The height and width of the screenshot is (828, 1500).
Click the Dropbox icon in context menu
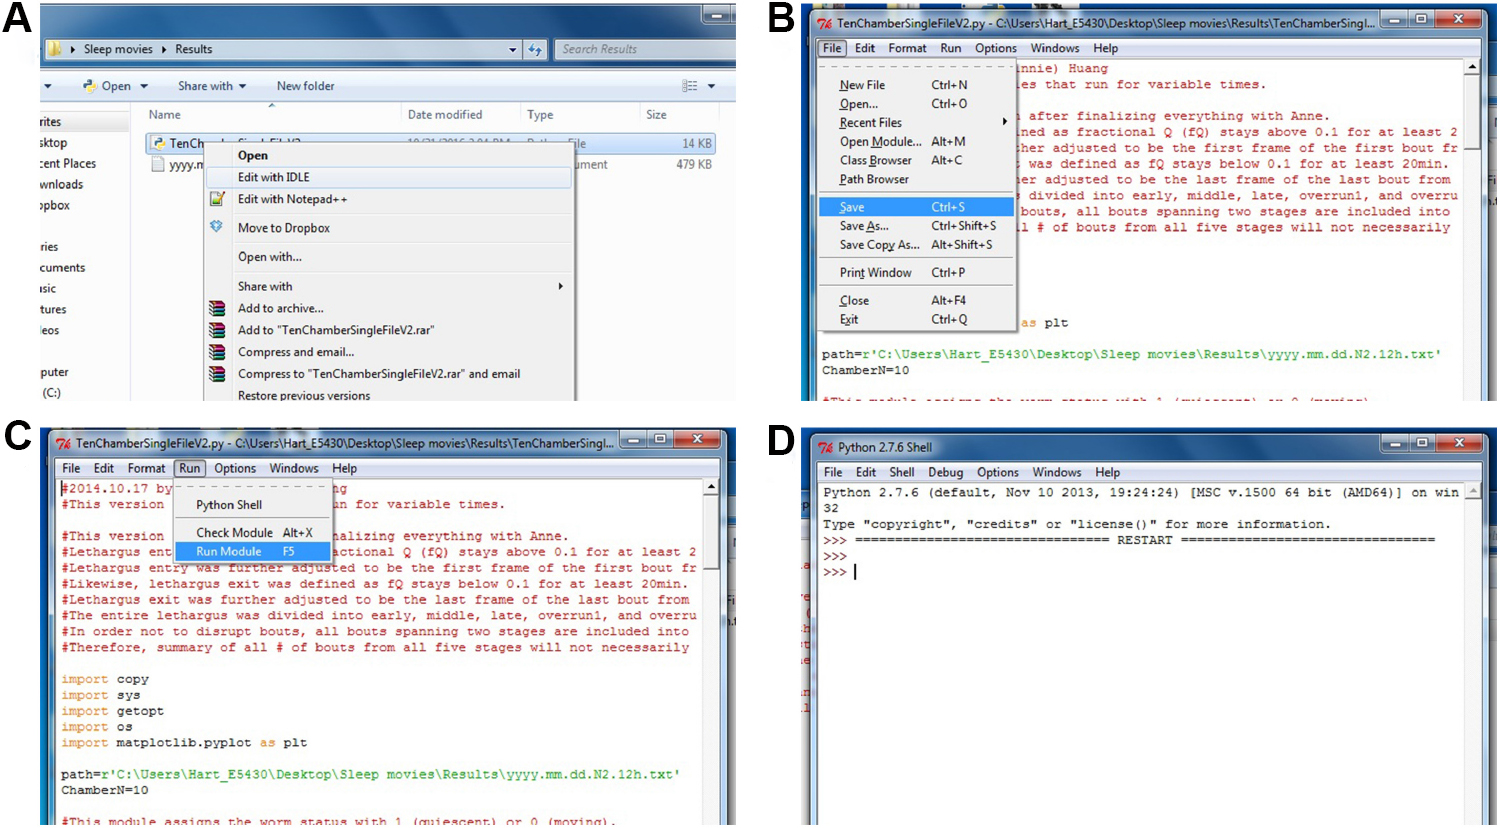(x=216, y=227)
